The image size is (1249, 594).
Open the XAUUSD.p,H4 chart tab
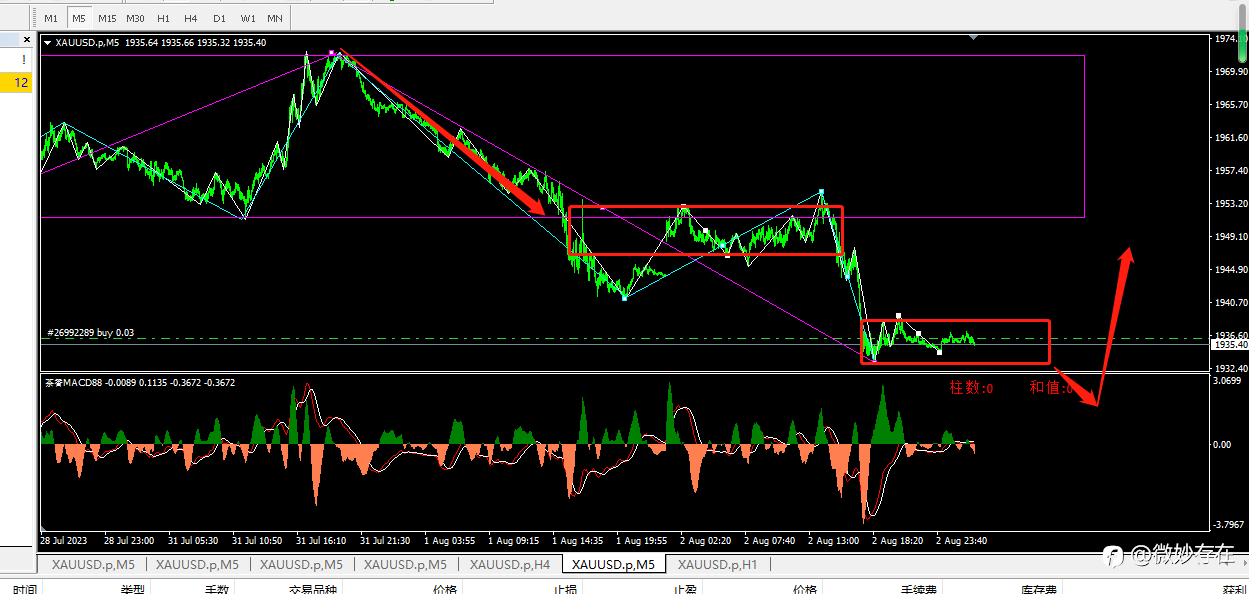(x=510, y=564)
